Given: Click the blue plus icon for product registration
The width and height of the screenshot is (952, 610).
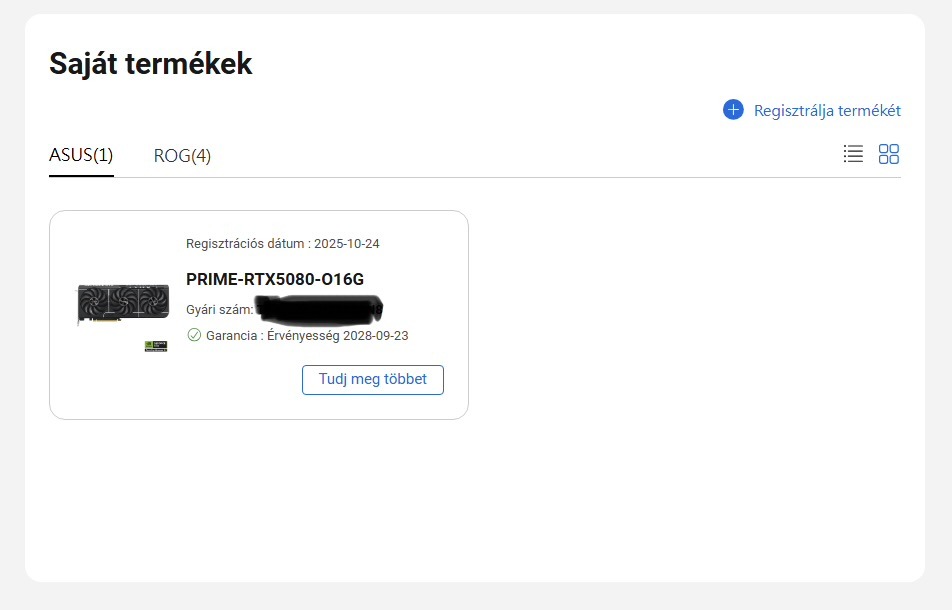Looking at the screenshot, I should [x=733, y=110].
